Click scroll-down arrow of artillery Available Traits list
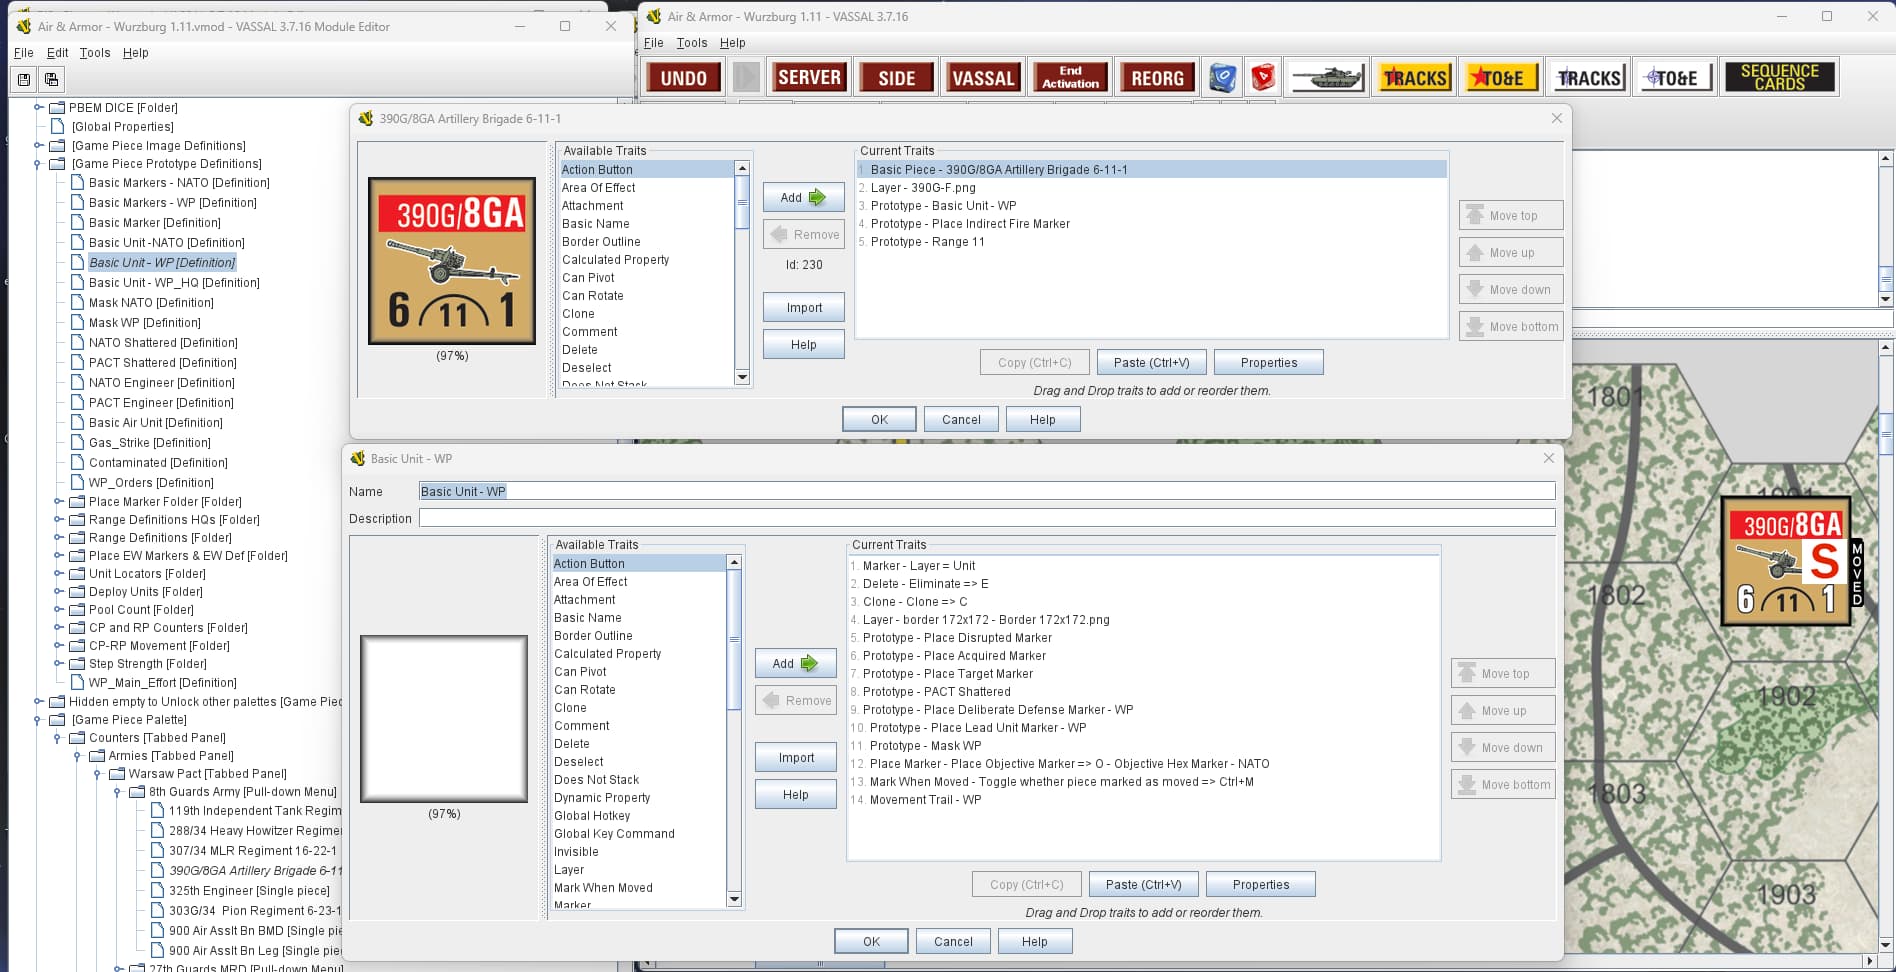 (742, 377)
